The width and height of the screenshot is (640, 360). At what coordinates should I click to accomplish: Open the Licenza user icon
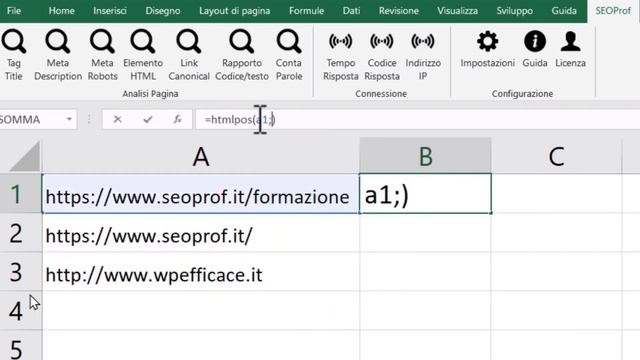570,49
